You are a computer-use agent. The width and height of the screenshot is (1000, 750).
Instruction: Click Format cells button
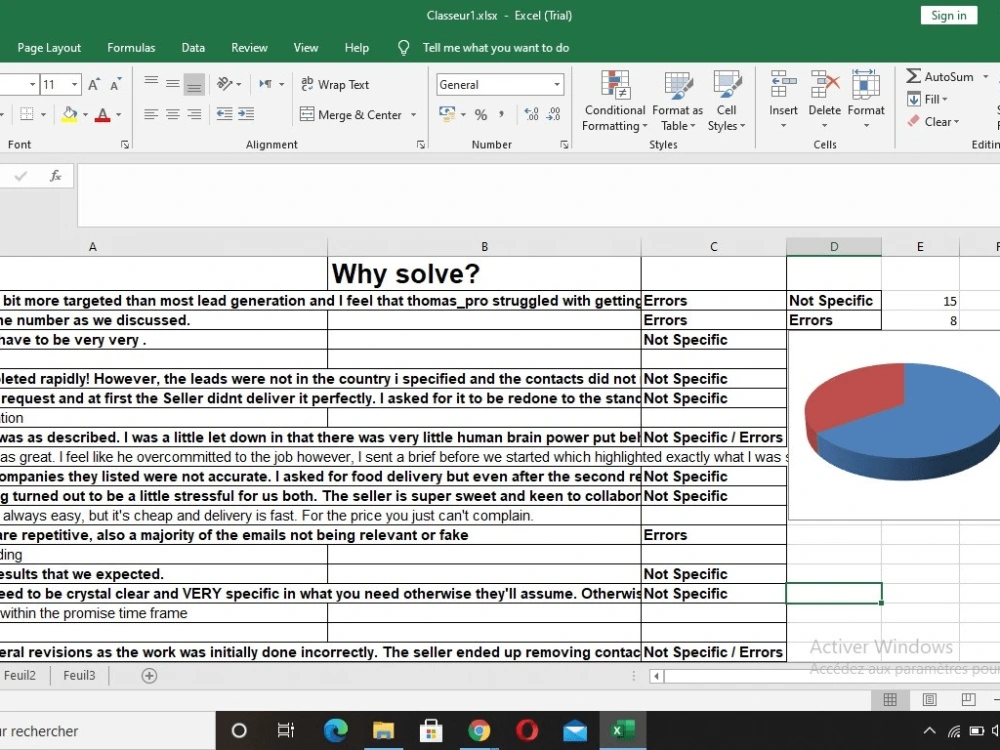866,99
